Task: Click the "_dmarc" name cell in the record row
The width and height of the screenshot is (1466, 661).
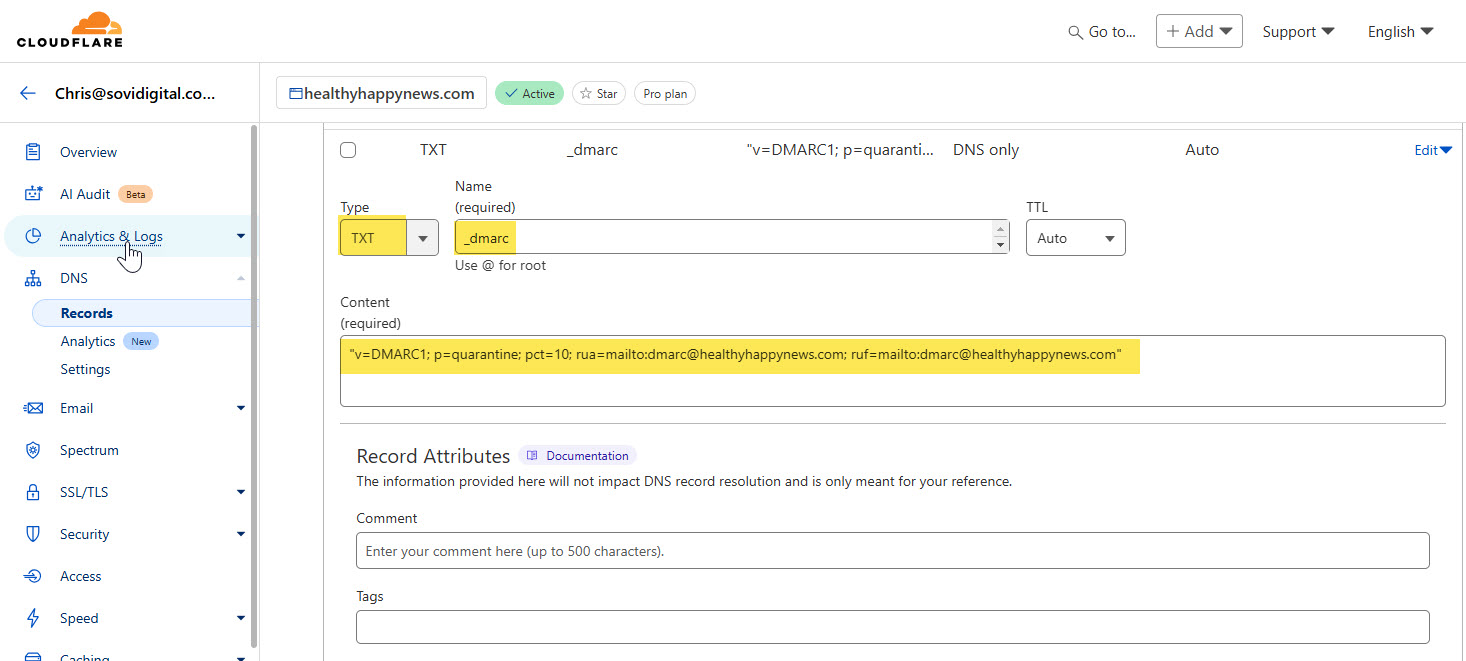Action: click(592, 150)
